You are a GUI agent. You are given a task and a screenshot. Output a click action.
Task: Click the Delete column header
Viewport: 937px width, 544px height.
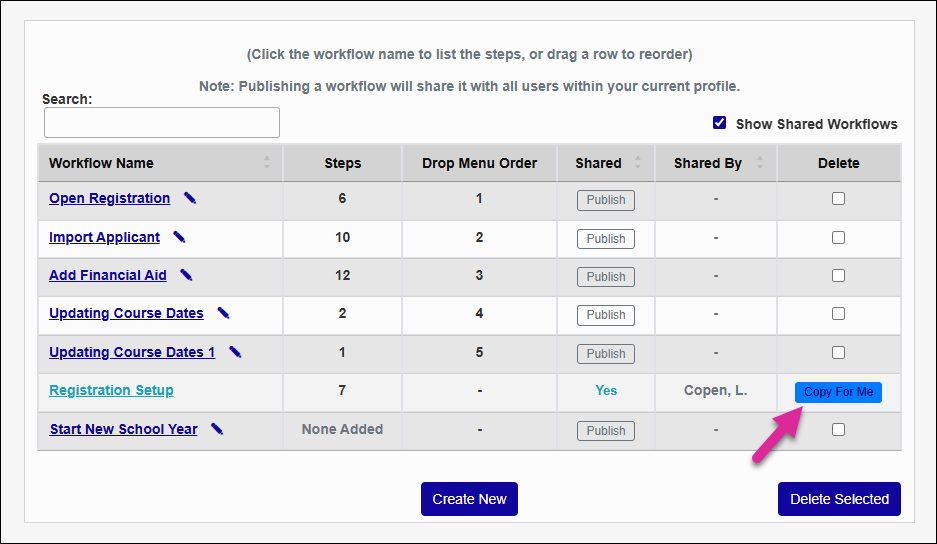coord(838,163)
